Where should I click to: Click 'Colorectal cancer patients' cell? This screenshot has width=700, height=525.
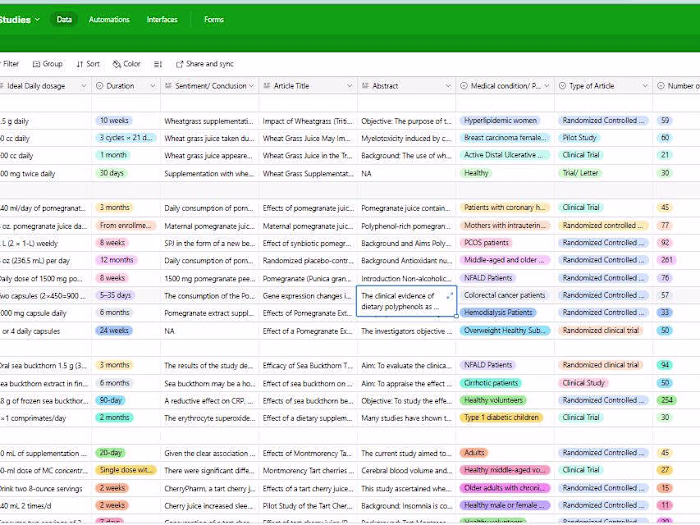point(505,296)
